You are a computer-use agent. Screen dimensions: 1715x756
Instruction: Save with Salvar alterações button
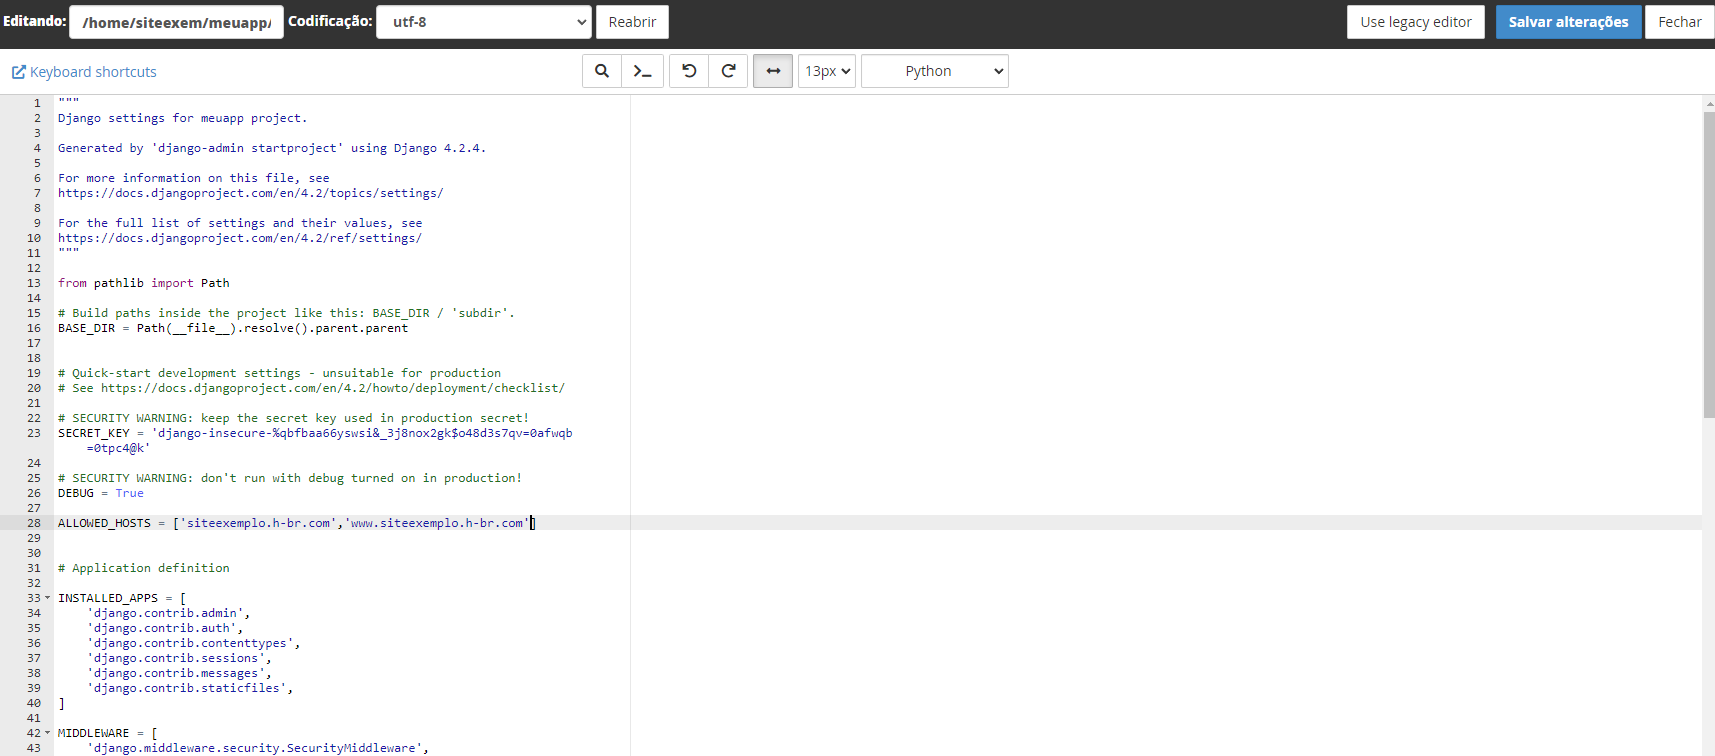click(x=1568, y=22)
